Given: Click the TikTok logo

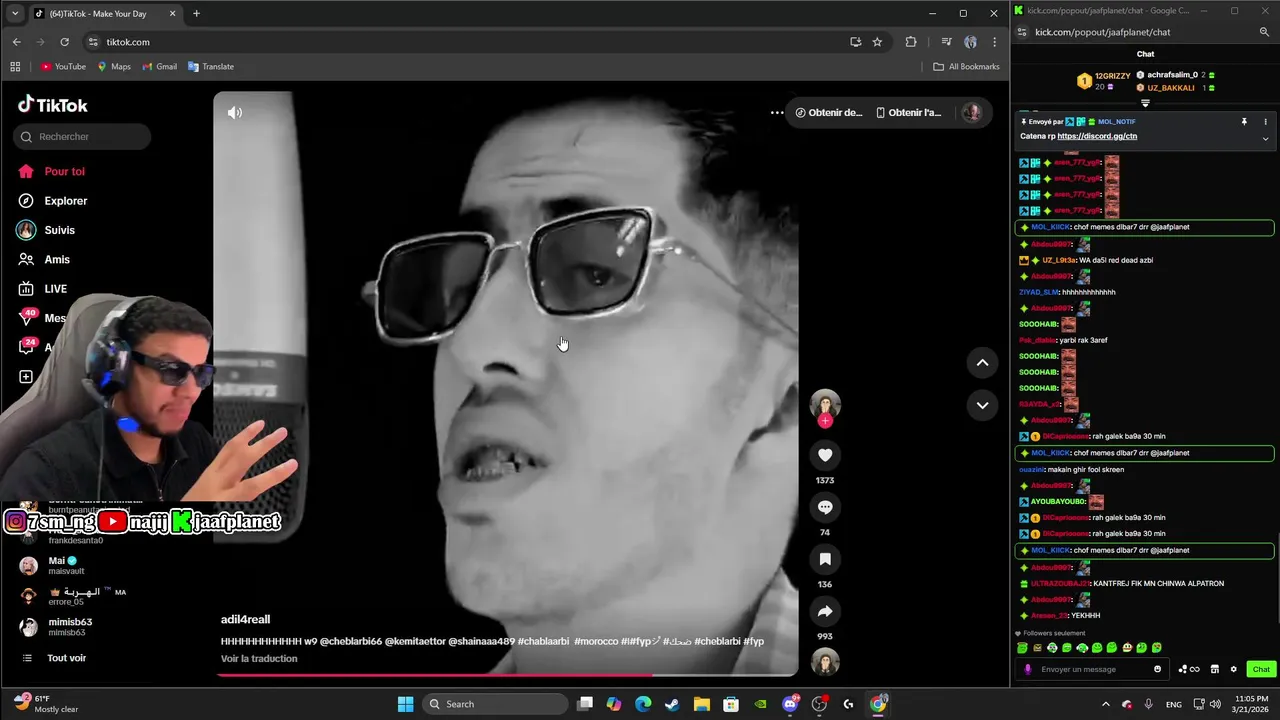Looking at the screenshot, I should point(53,105).
